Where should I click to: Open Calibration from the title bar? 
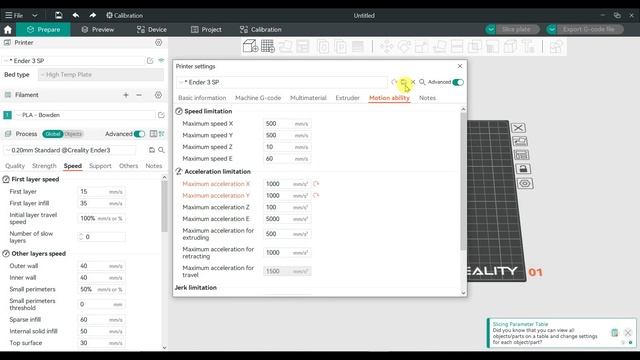(x=124, y=15)
